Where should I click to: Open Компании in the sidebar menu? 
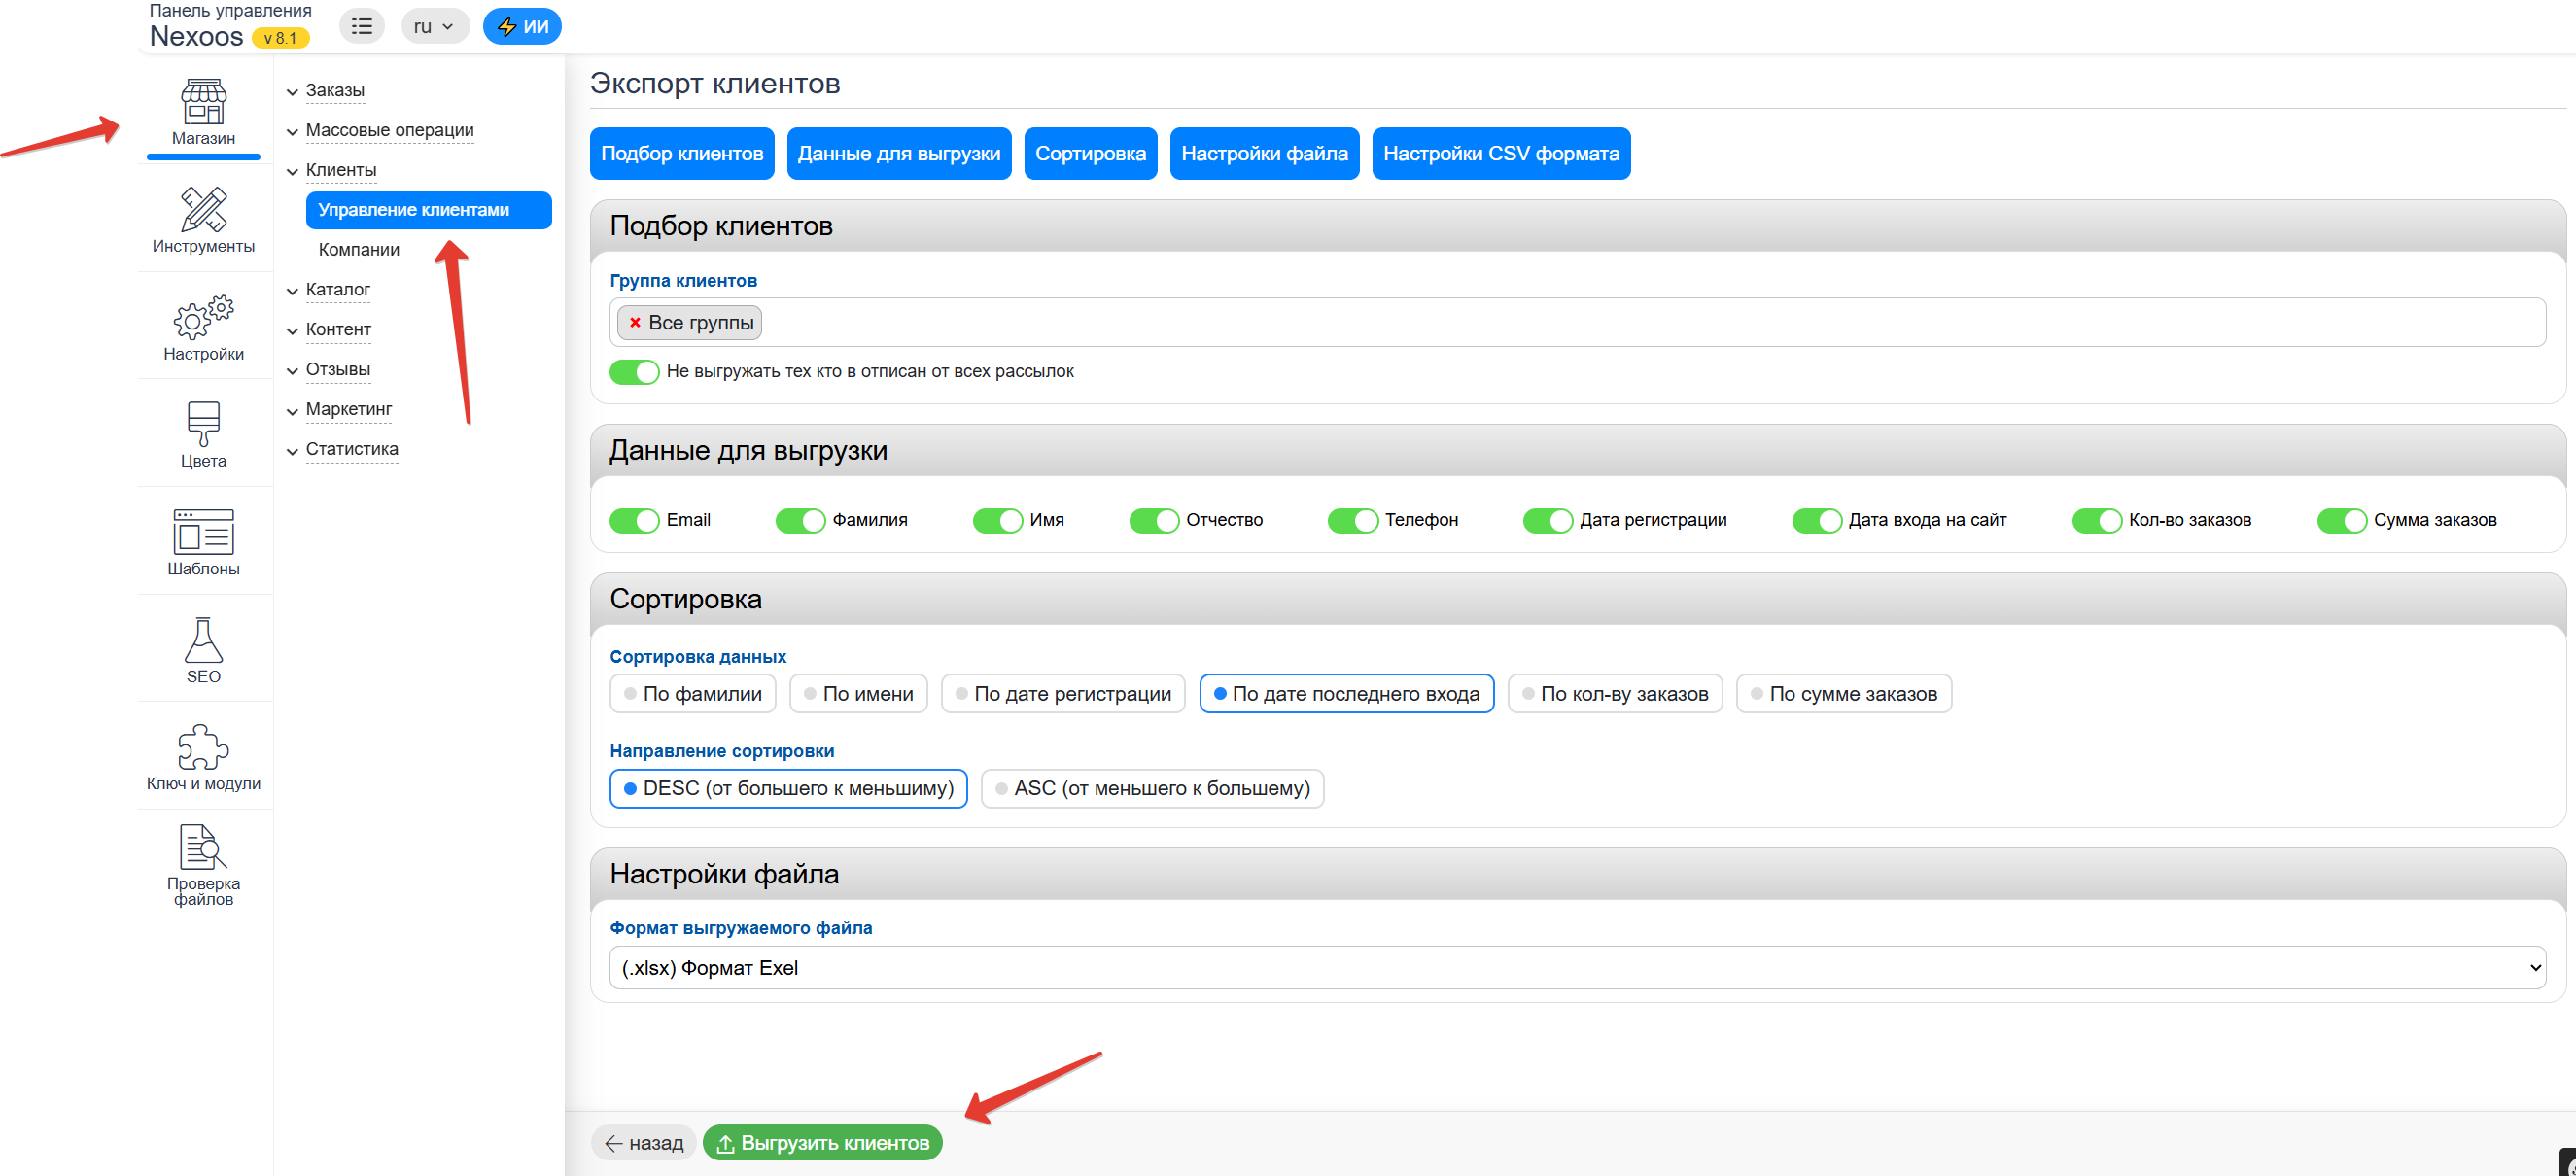click(x=359, y=250)
